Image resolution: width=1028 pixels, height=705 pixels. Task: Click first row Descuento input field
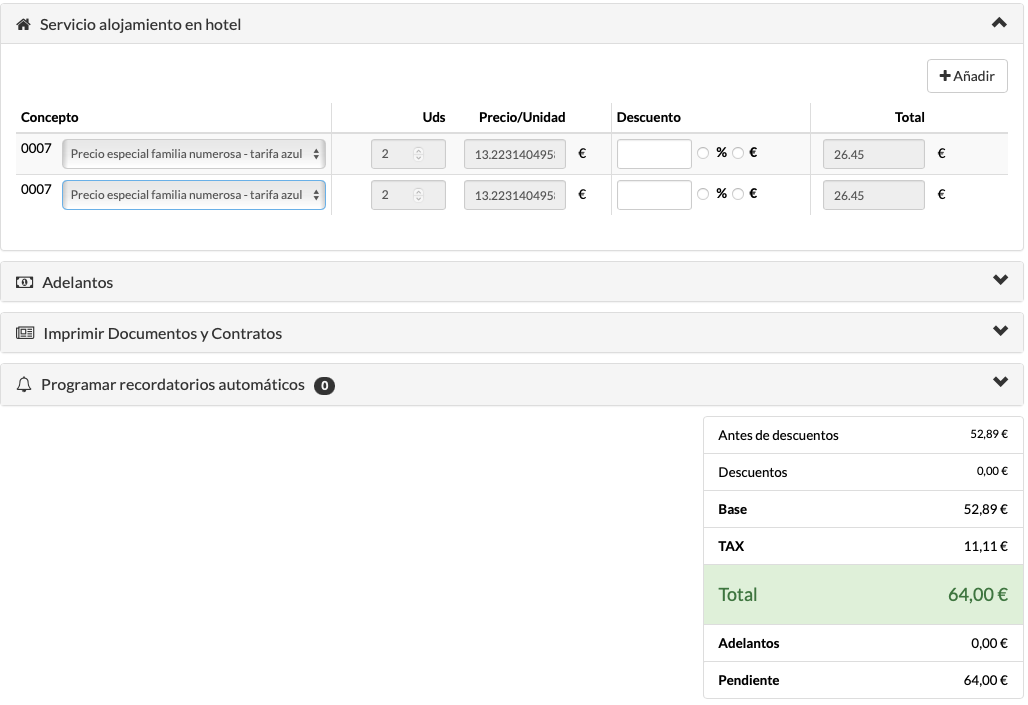pyautogui.click(x=654, y=154)
